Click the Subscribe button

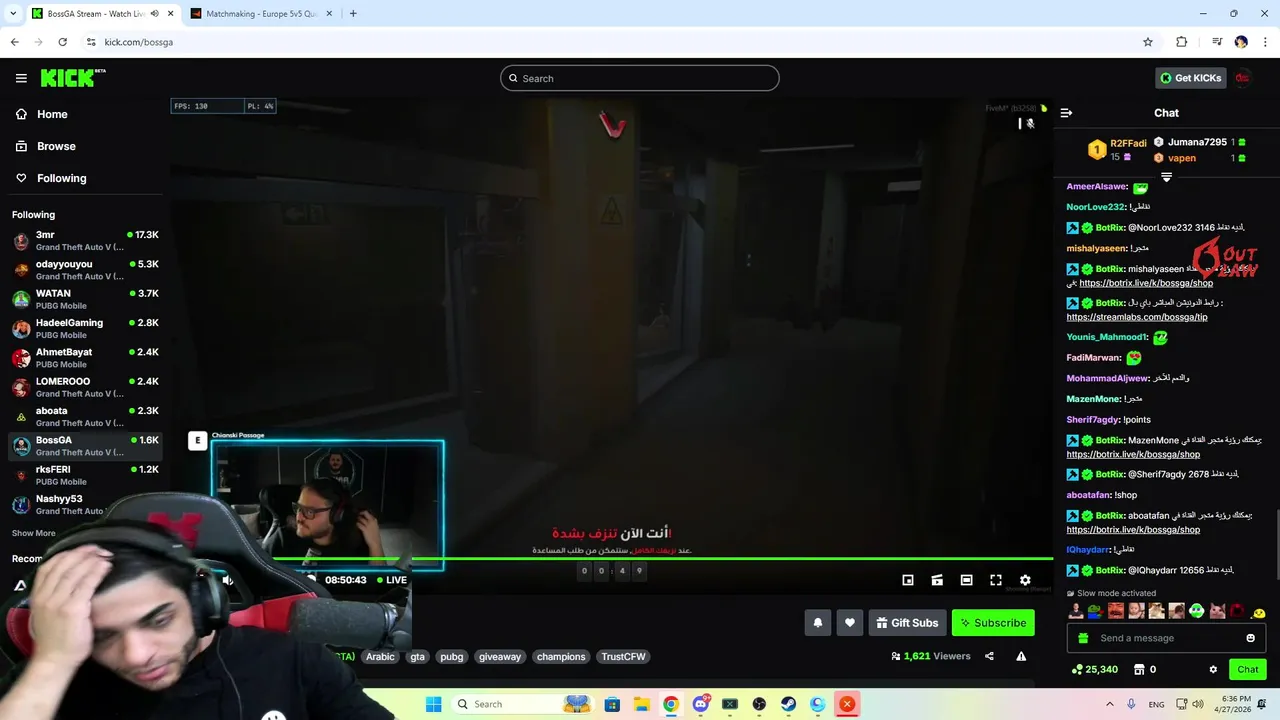993,623
